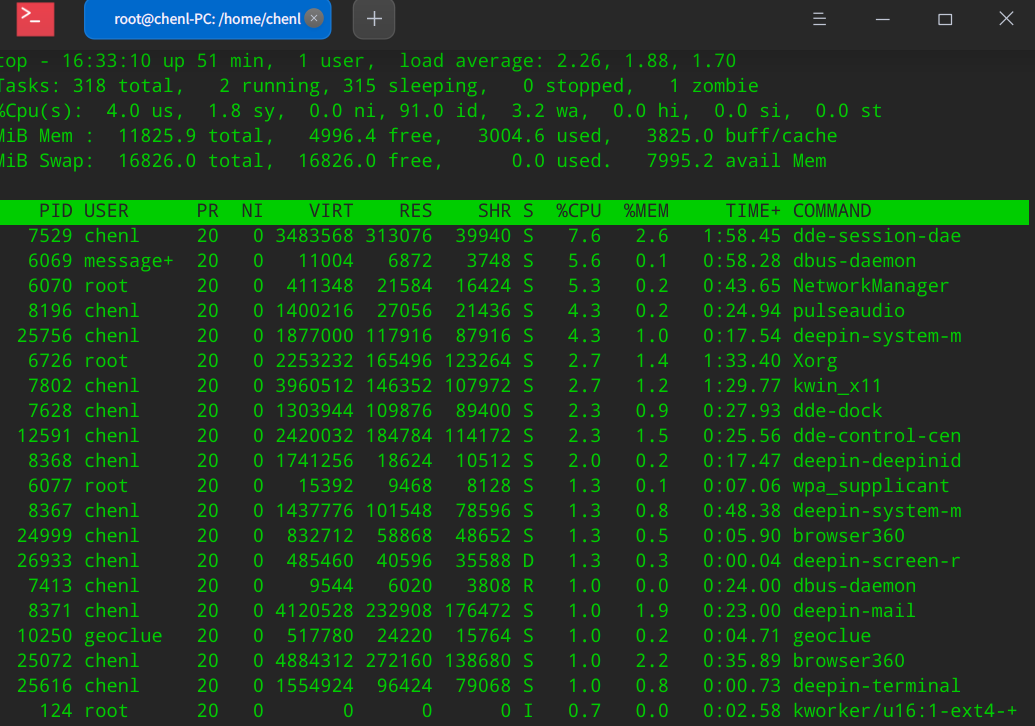Click the Xorg command name

[x=815, y=361]
